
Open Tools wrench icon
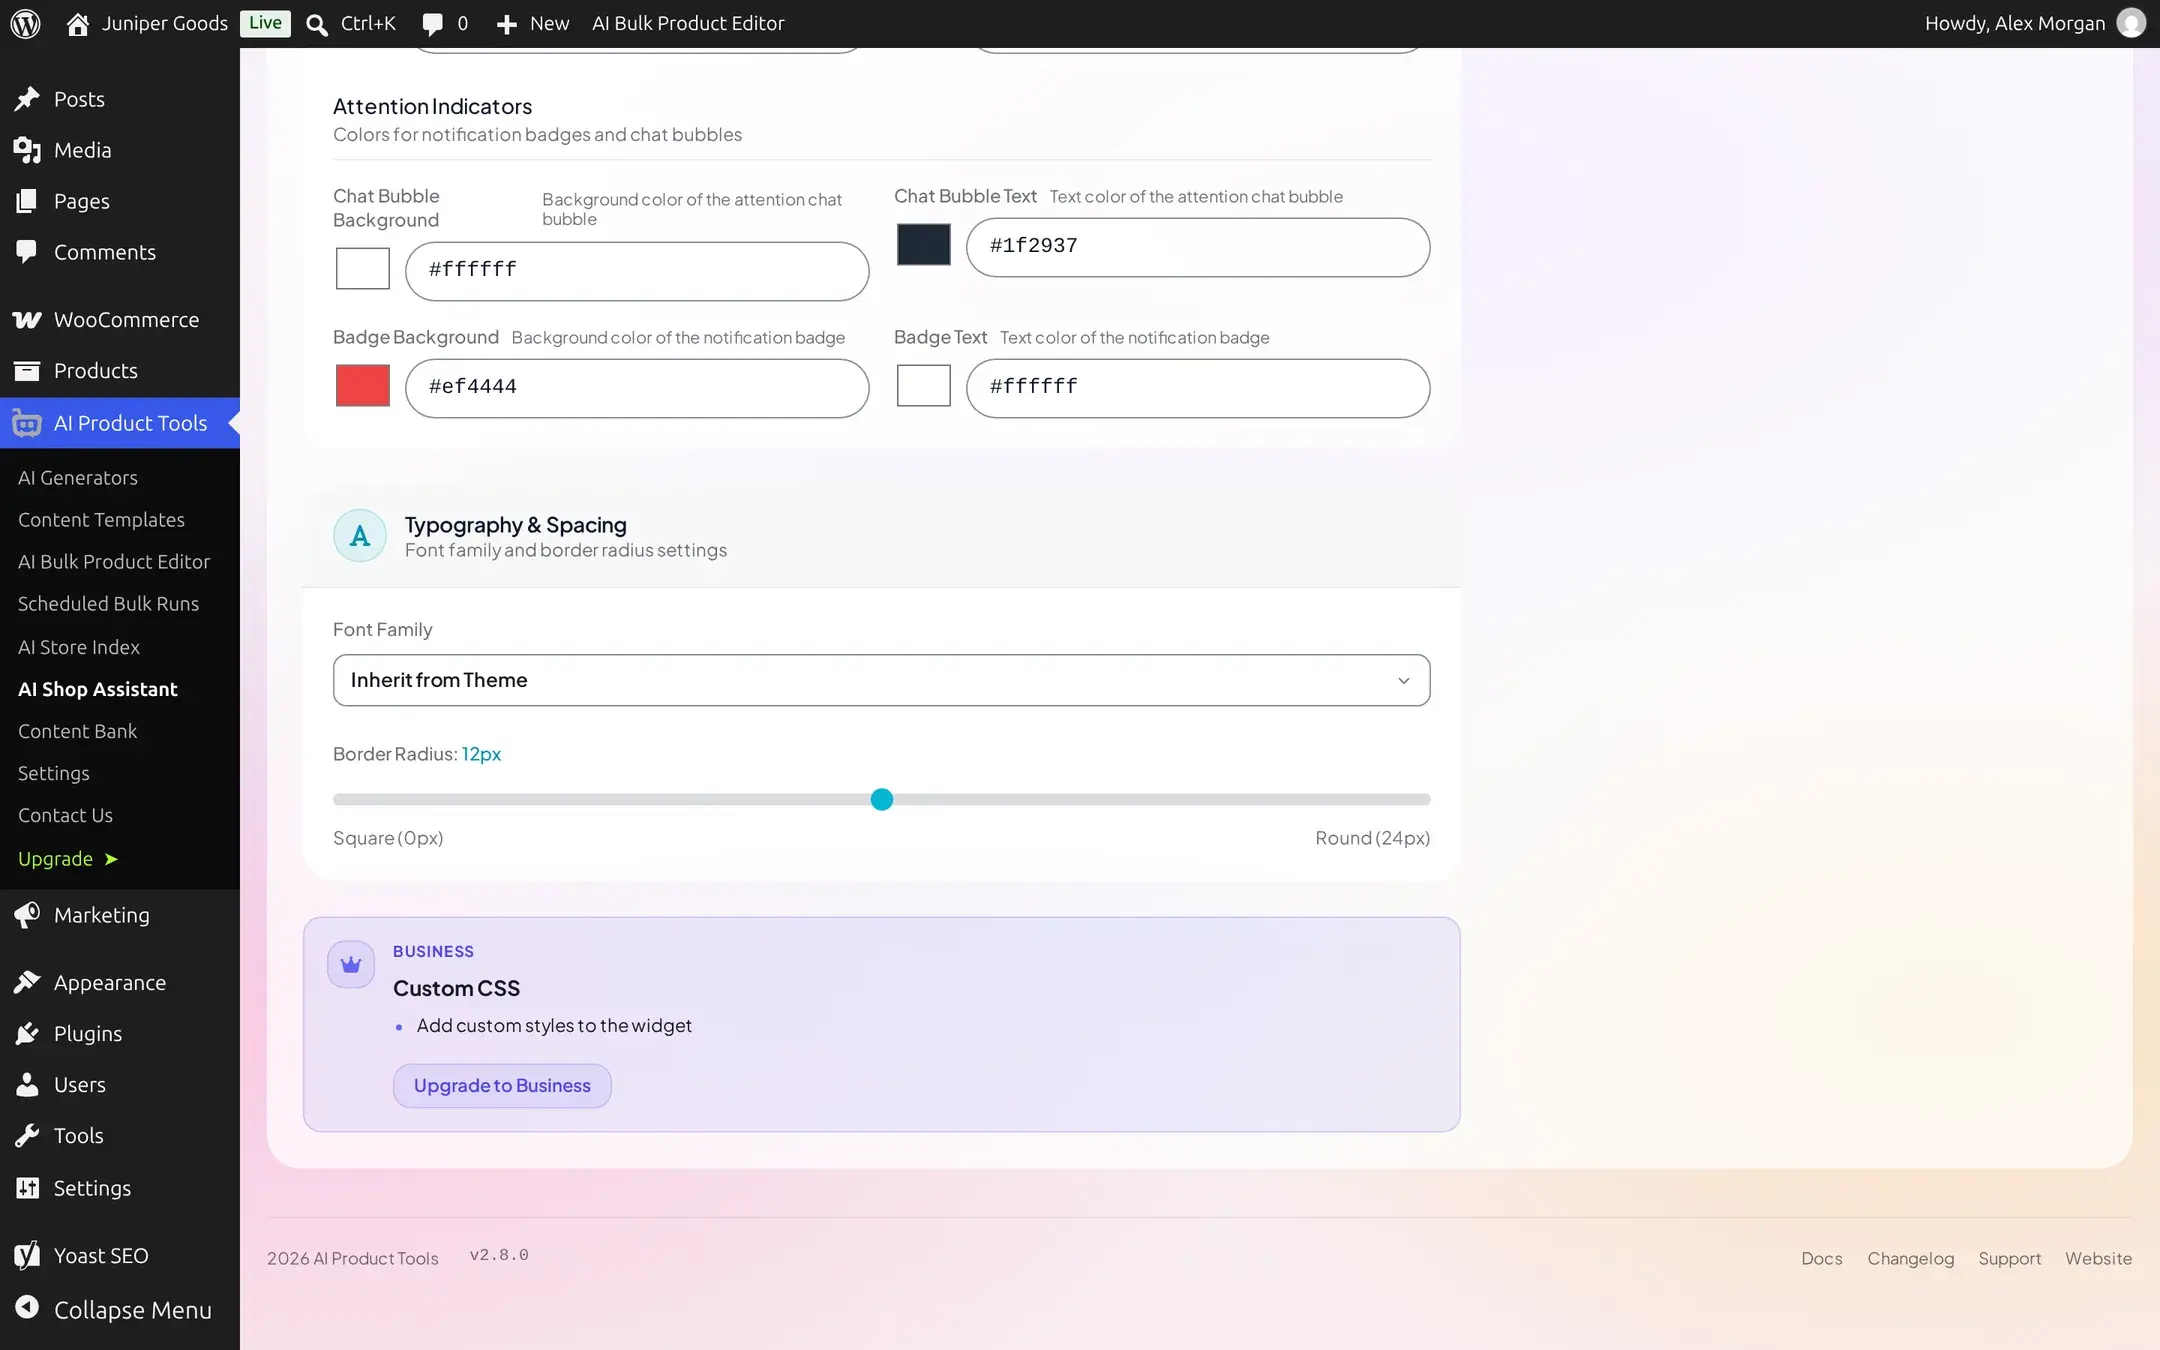click(27, 1136)
